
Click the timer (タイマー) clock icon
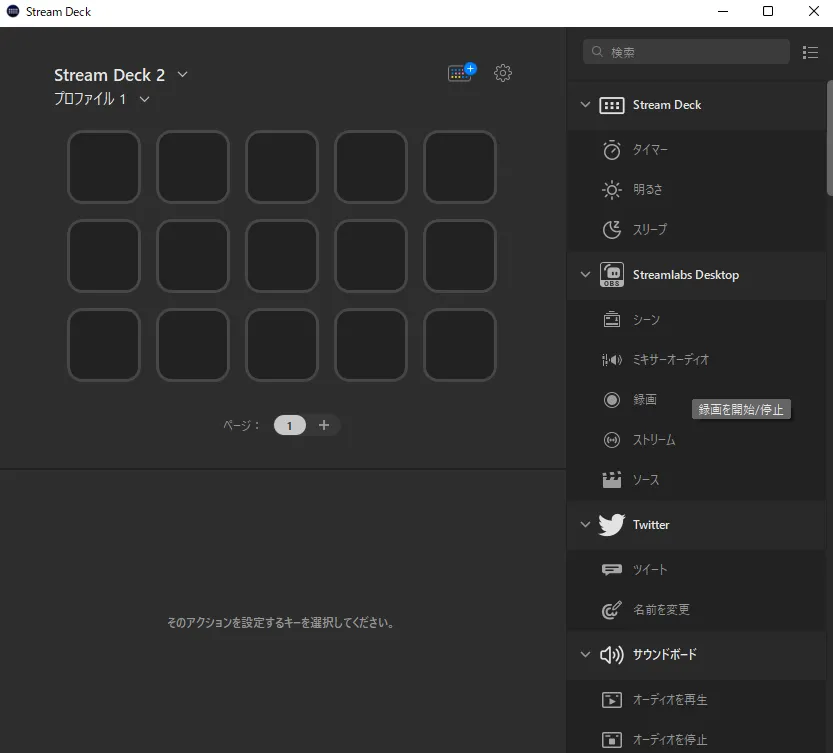pos(611,150)
